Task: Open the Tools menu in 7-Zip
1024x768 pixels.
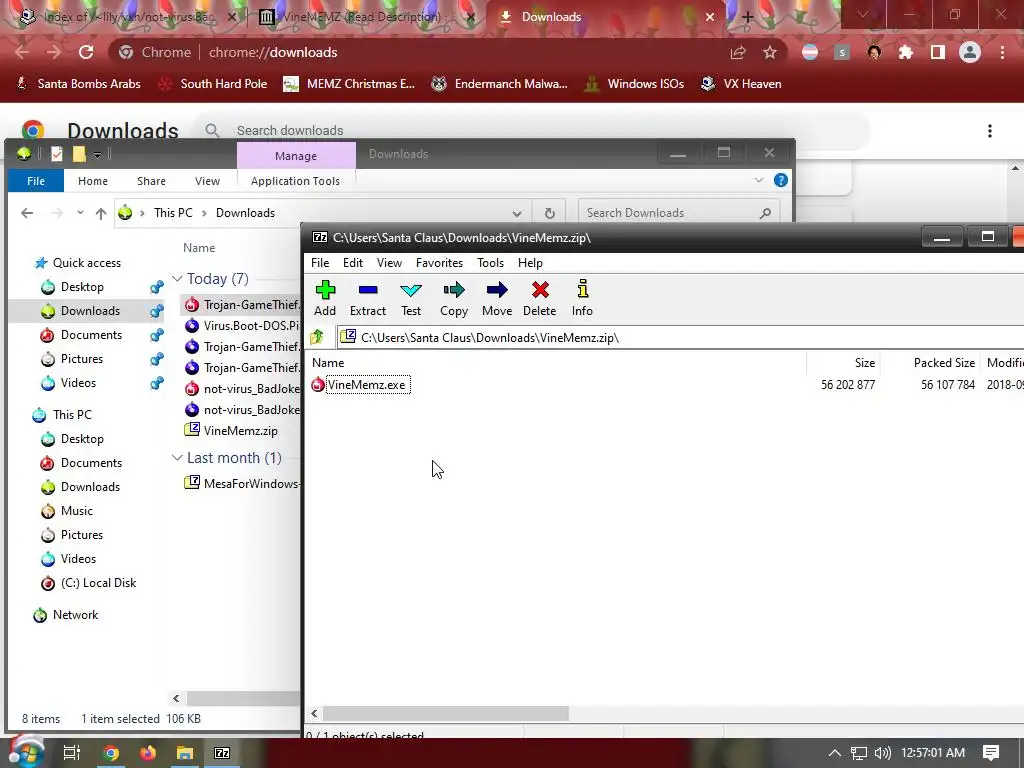Action: (490, 263)
